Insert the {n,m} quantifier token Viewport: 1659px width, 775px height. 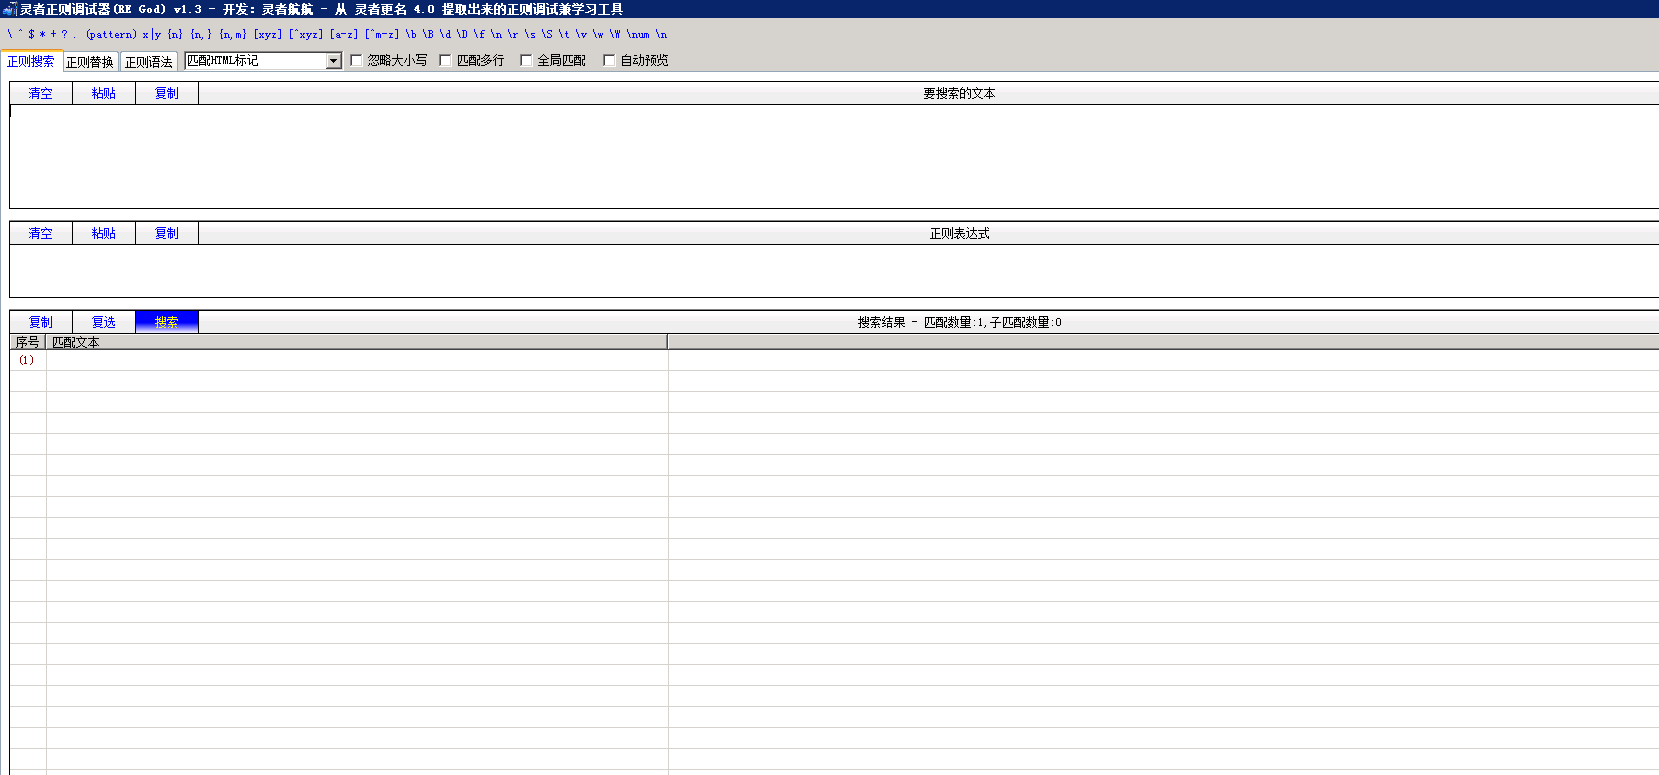(x=232, y=34)
